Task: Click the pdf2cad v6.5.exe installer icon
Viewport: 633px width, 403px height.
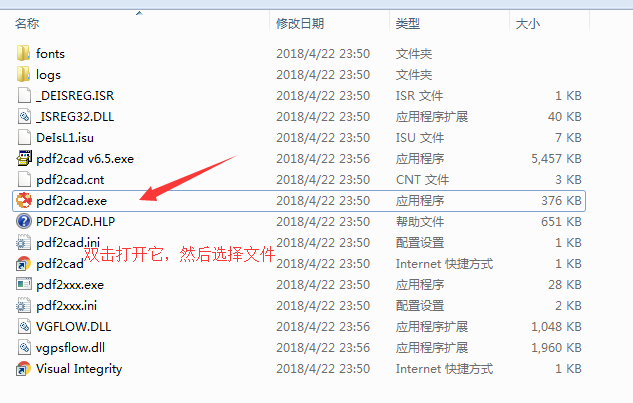Action: click(x=24, y=158)
